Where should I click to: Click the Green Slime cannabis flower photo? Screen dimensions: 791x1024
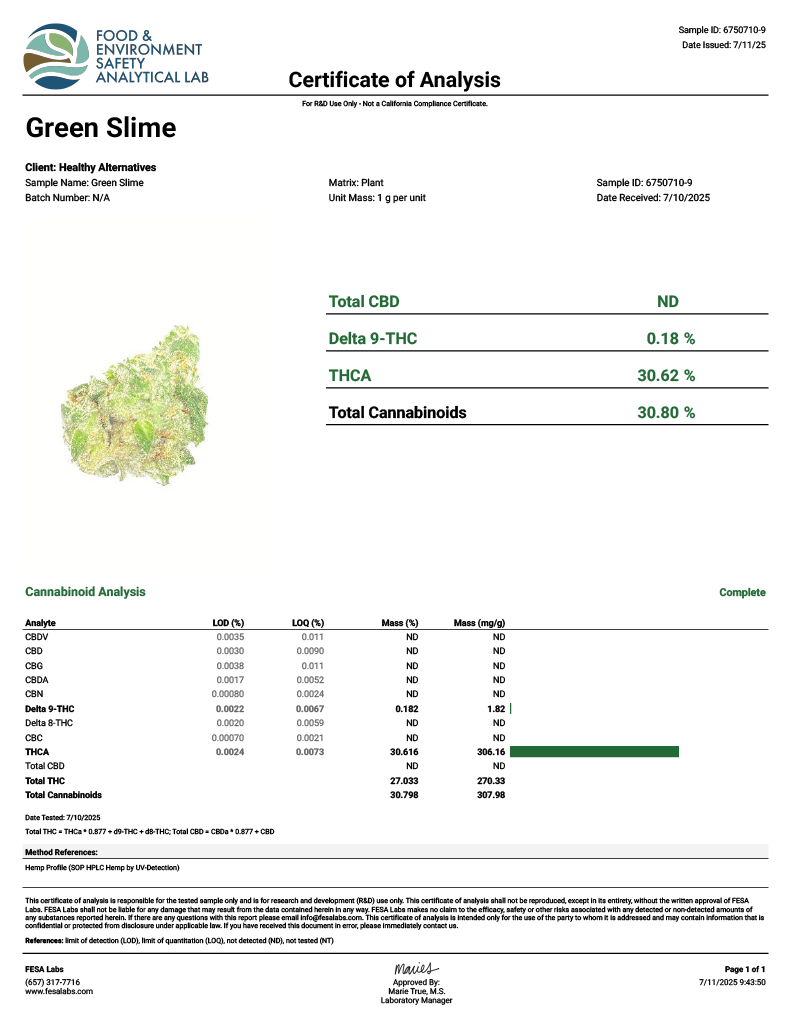[135, 405]
